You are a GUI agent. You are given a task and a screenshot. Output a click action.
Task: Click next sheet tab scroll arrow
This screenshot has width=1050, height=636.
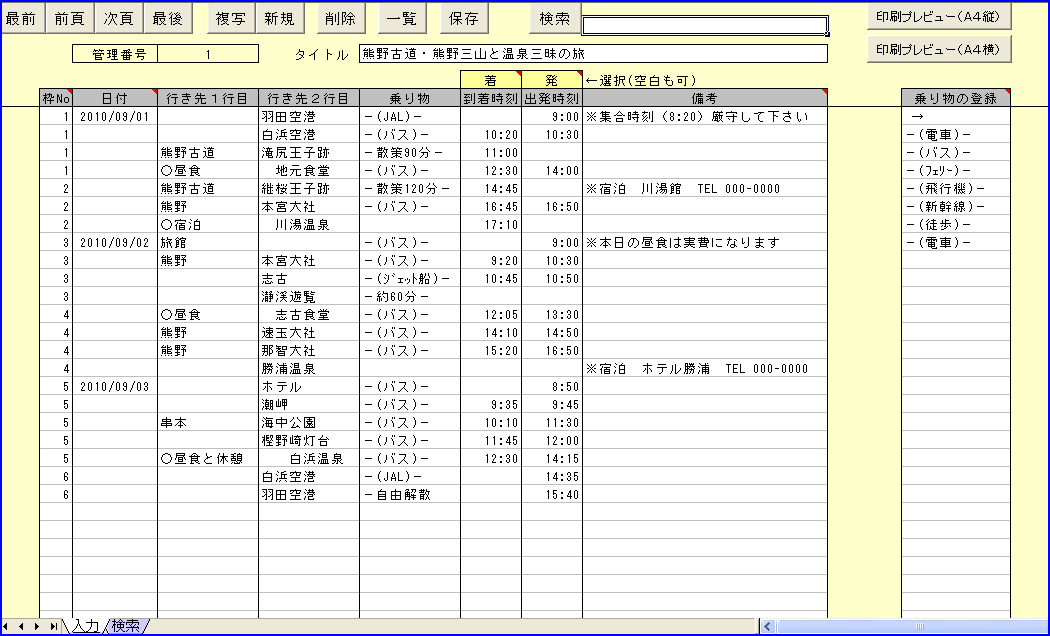click(37, 626)
